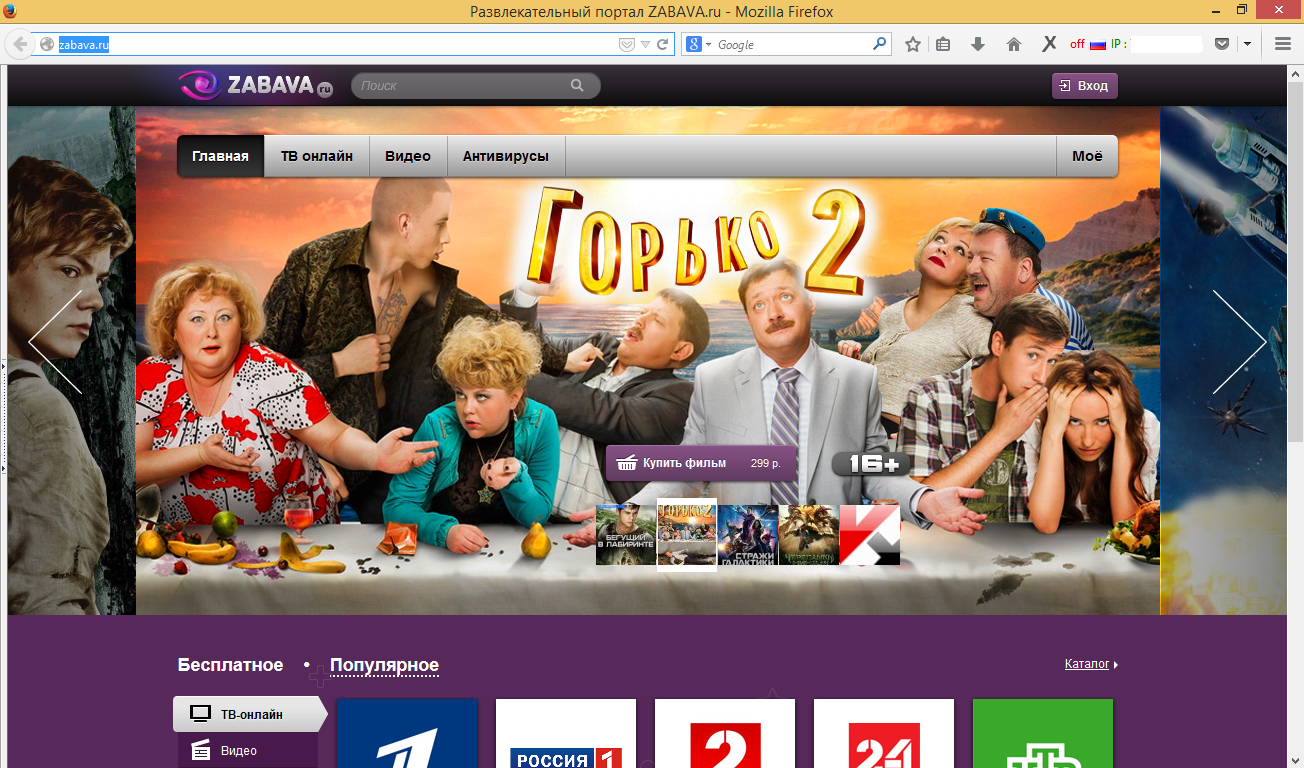
Task: Open the Моё tab
Action: pos(1087,156)
